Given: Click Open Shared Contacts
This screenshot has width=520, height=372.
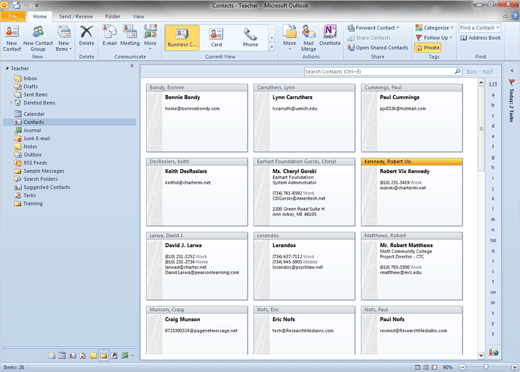Looking at the screenshot, I should 378,48.
